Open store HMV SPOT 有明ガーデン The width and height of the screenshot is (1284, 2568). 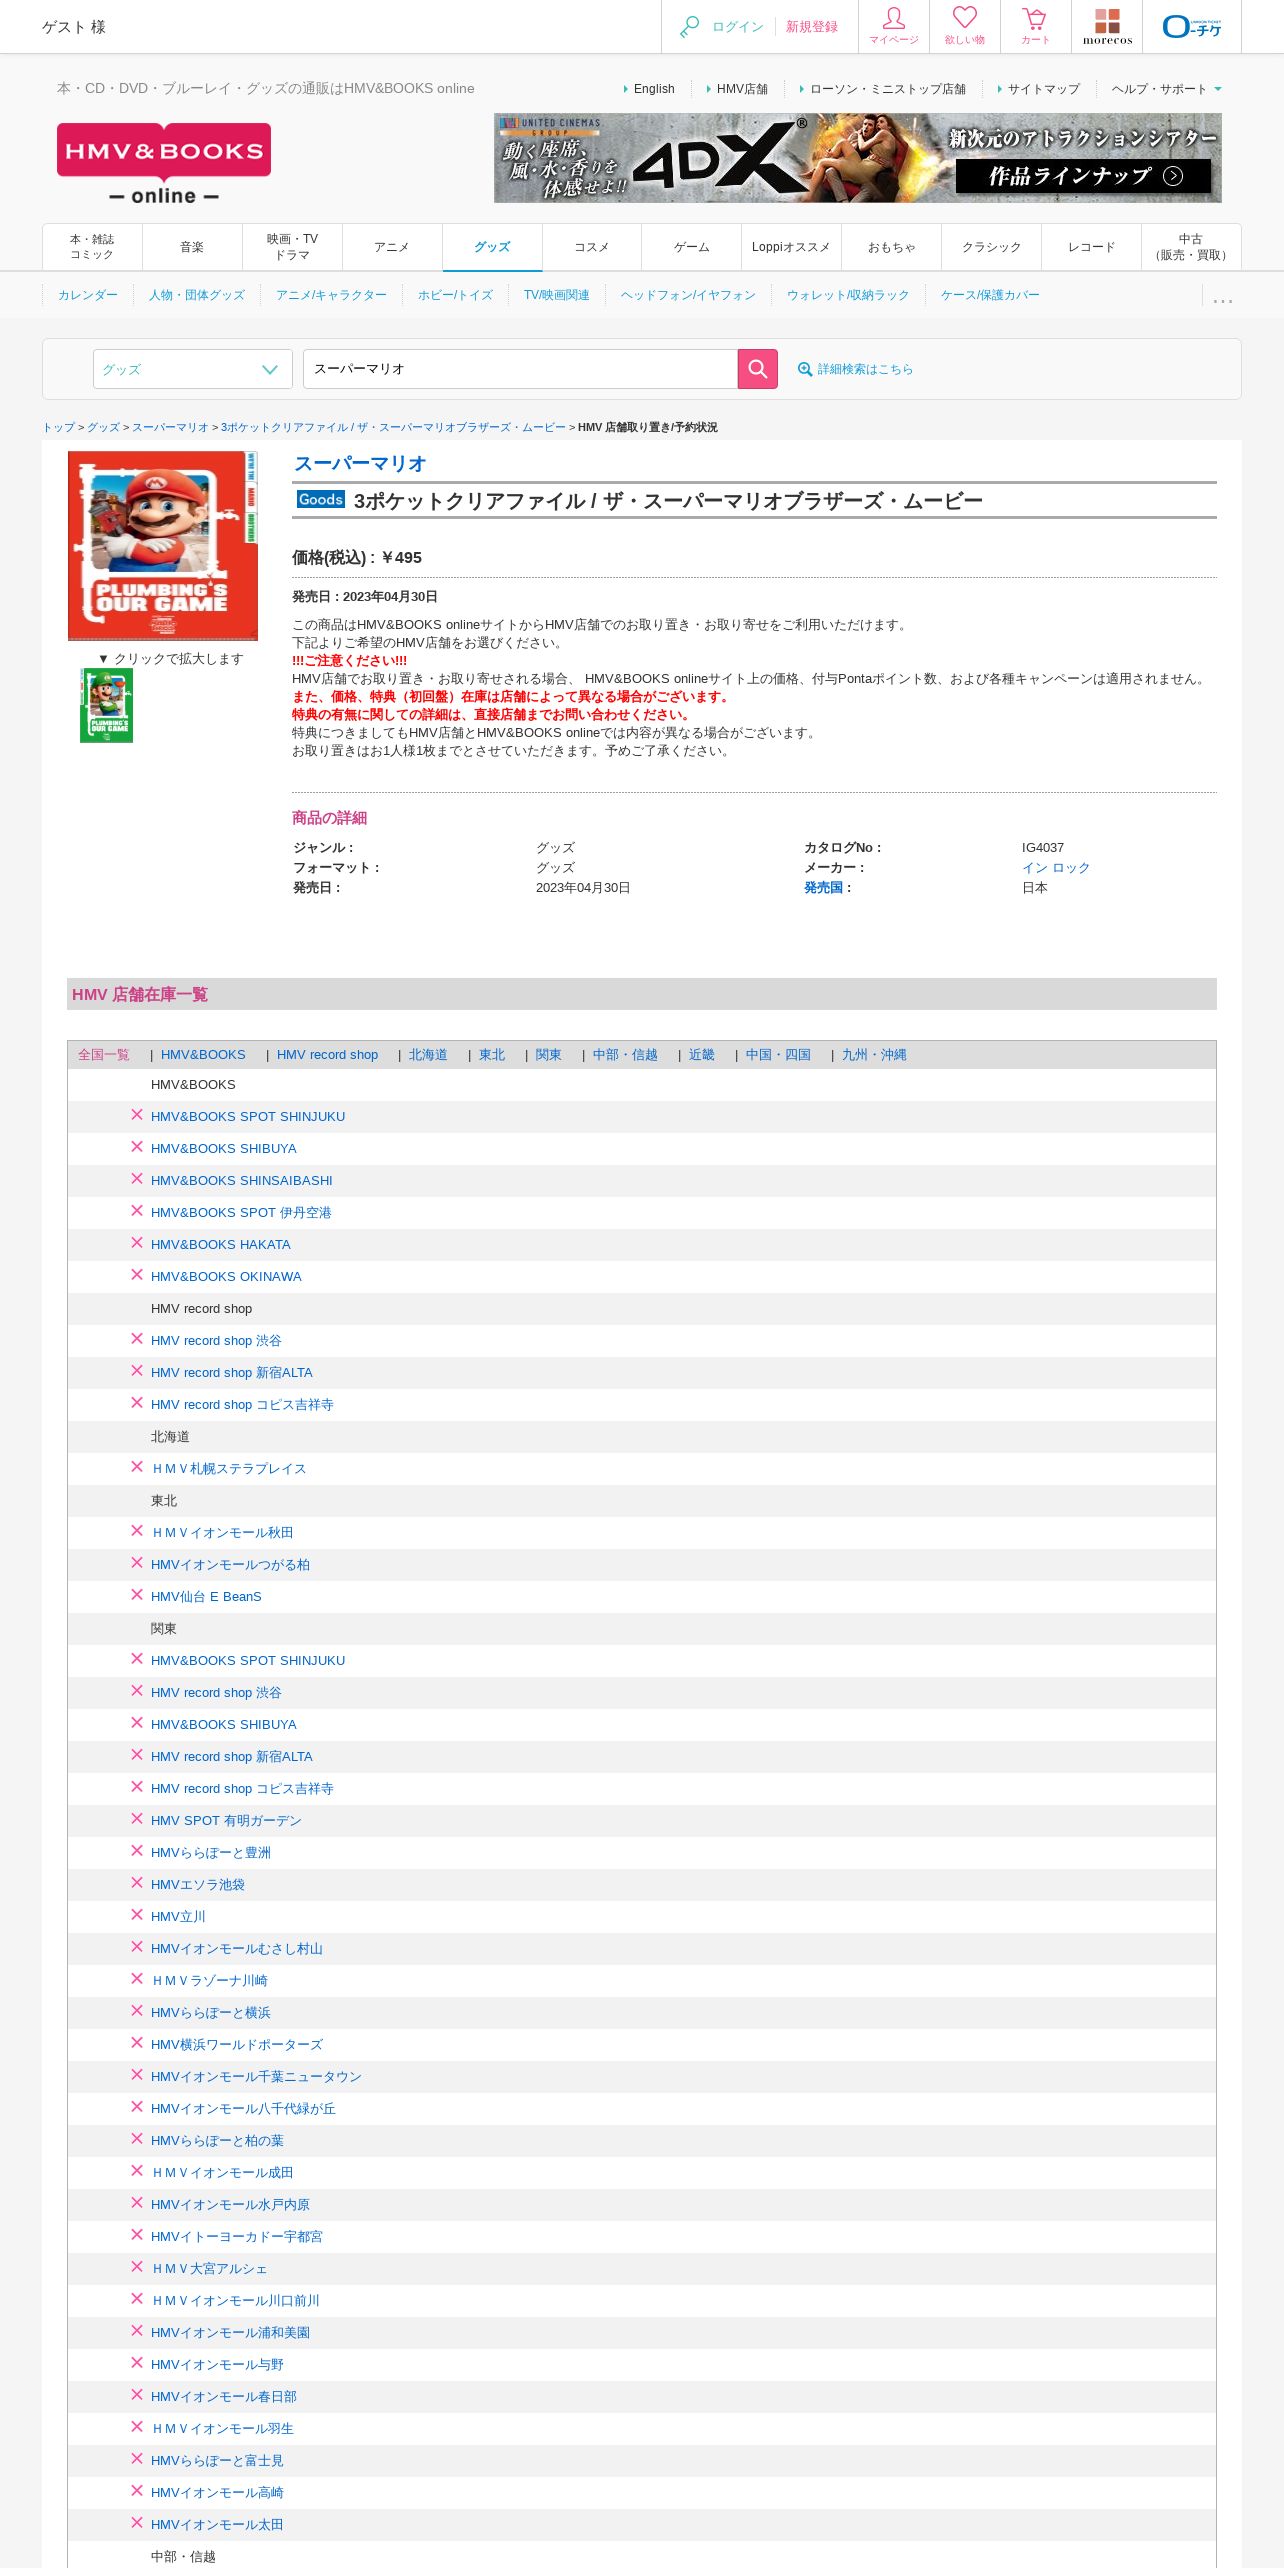pyautogui.click(x=226, y=1821)
